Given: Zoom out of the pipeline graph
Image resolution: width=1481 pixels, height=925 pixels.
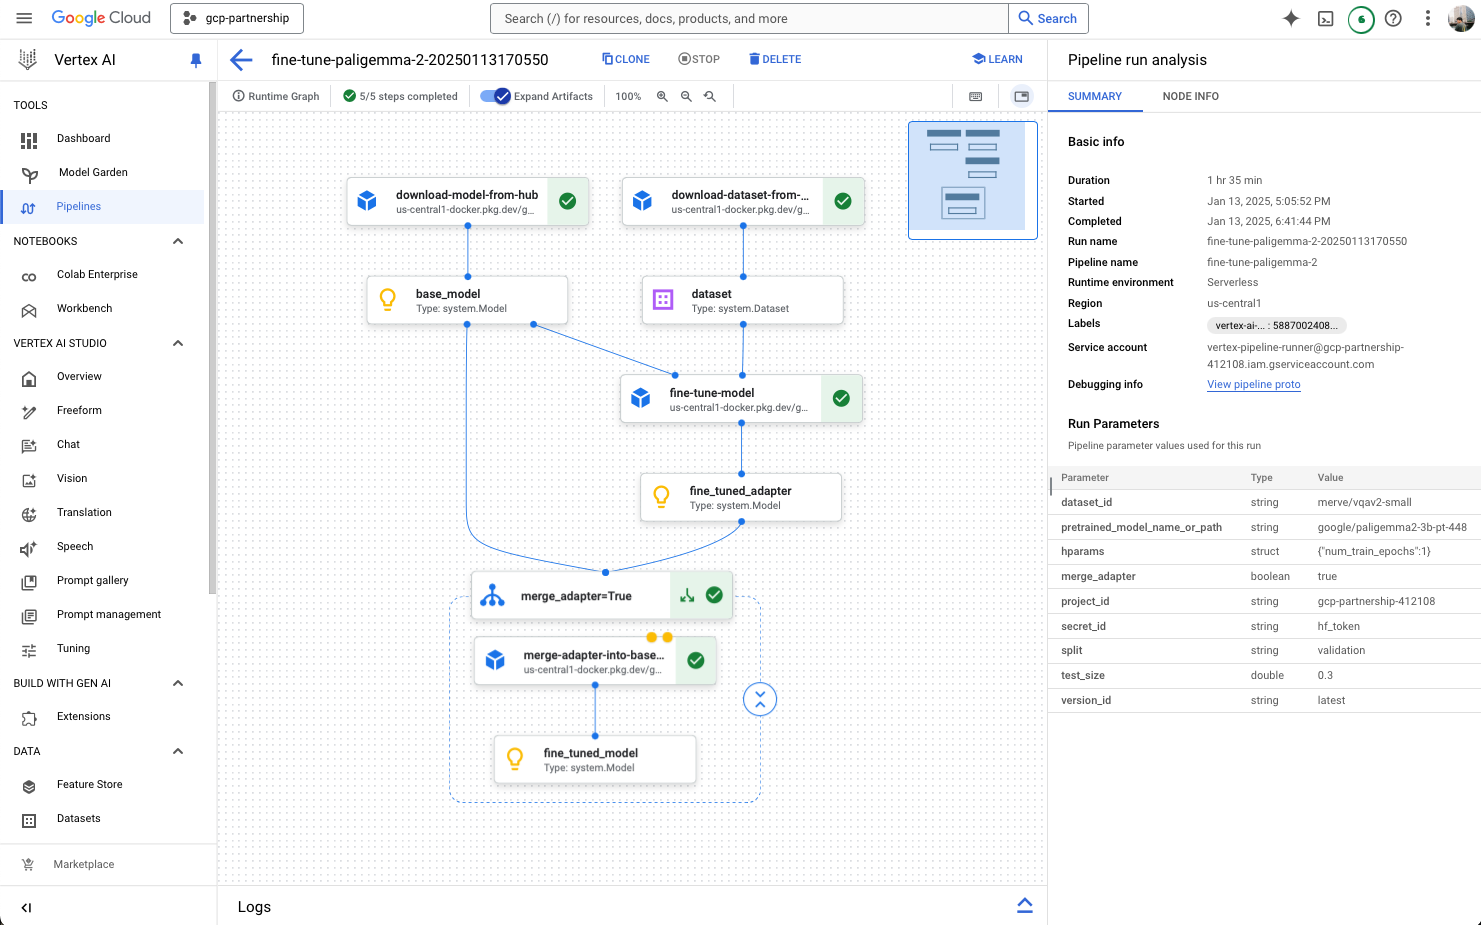Looking at the screenshot, I should 686,96.
